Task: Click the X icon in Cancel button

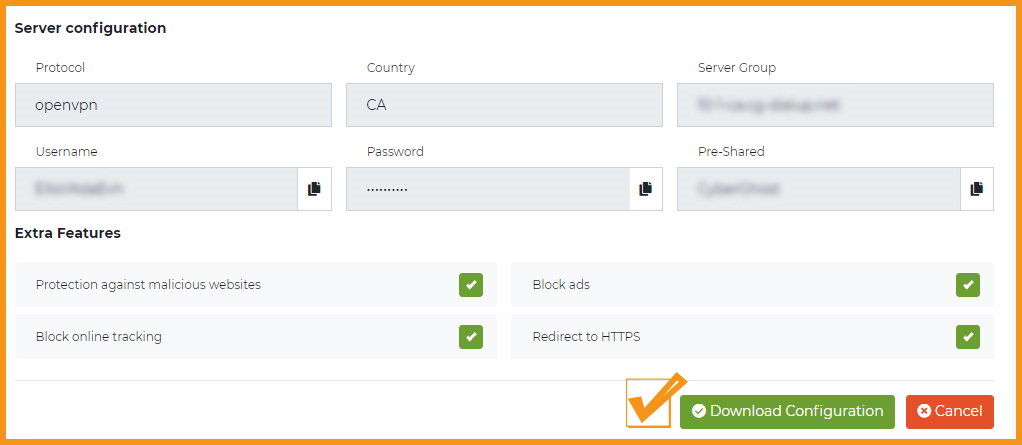Action: pos(924,412)
